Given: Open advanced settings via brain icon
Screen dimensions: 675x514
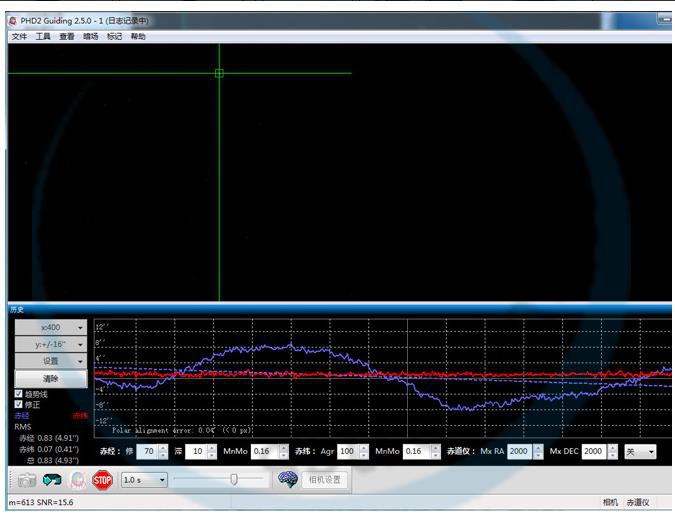Looking at the screenshot, I should [x=288, y=479].
